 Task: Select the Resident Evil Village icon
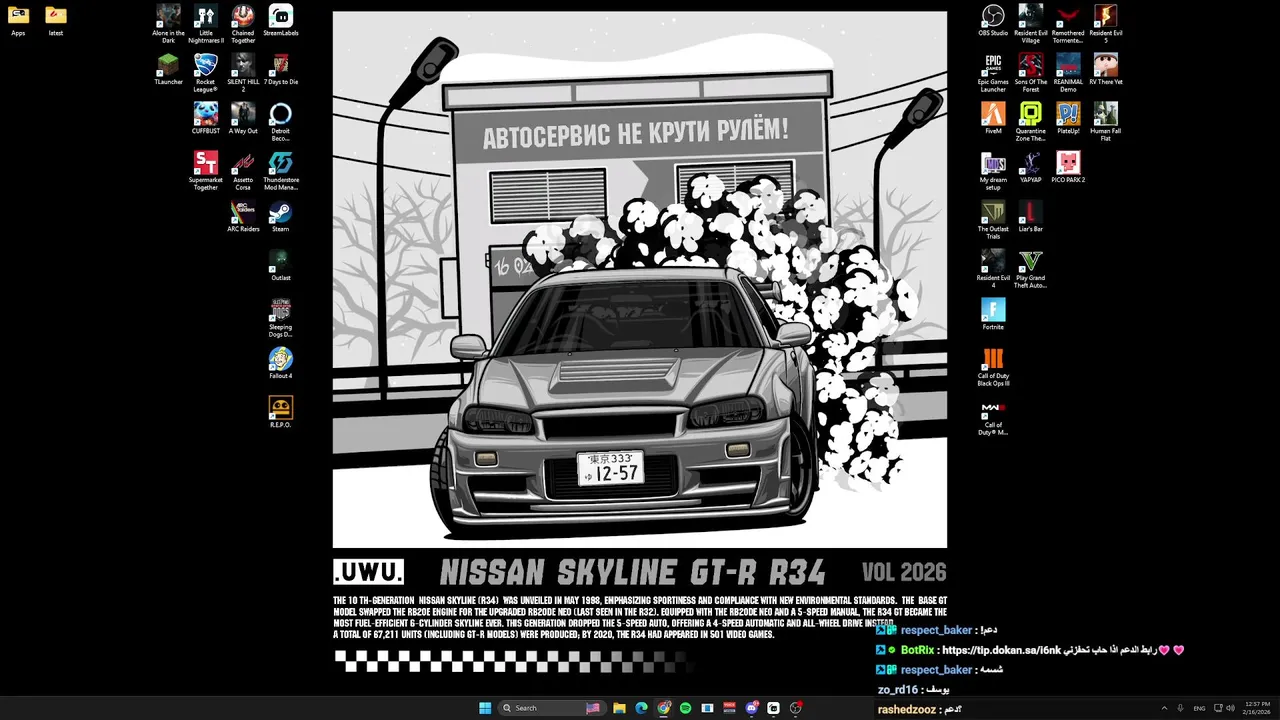tap(1031, 24)
